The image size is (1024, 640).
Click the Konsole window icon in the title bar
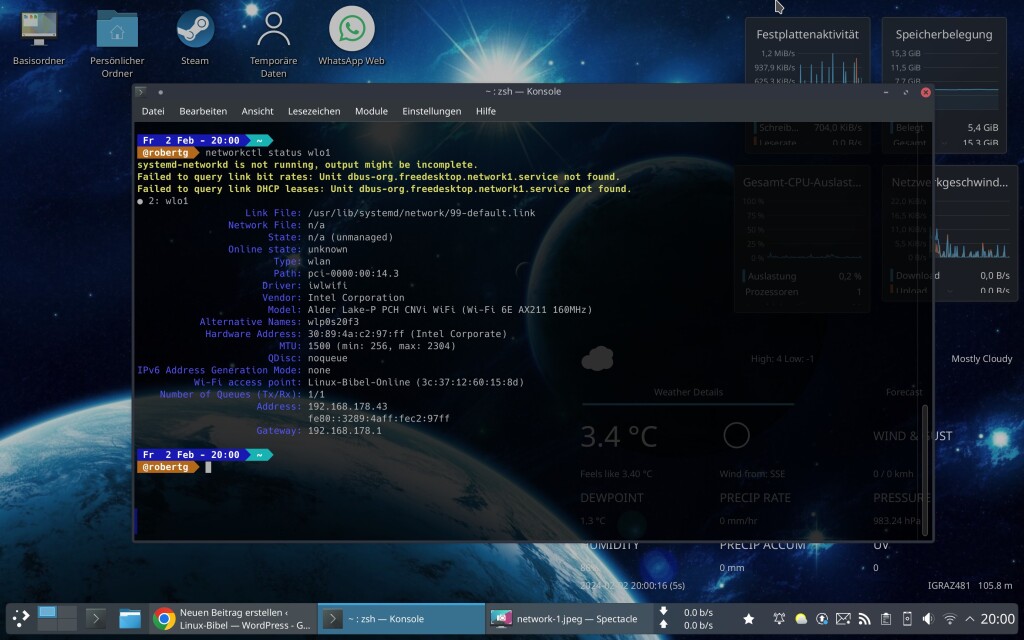tap(141, 92)
